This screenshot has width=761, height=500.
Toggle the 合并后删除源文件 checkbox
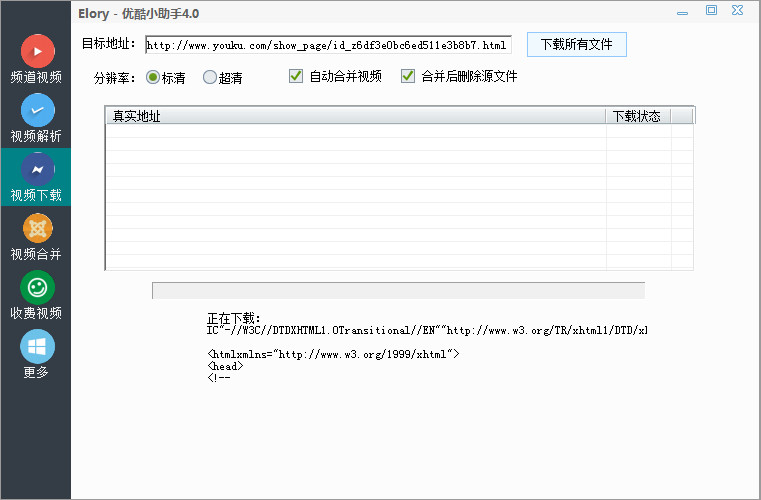click(408, 76)
